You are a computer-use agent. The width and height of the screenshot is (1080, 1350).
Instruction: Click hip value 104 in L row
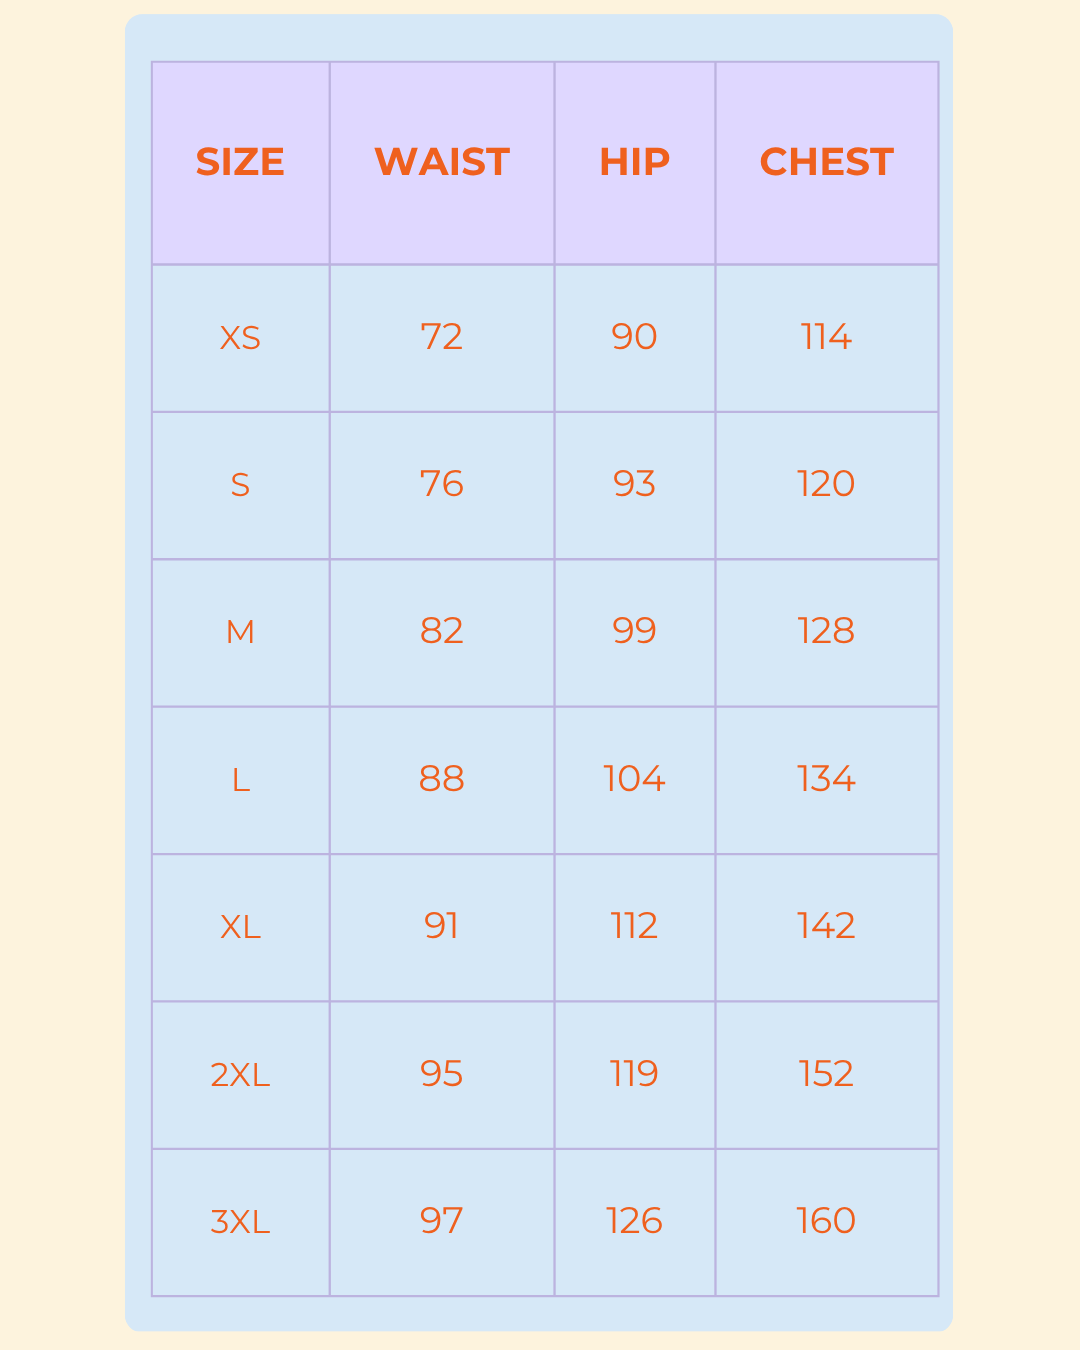[x=634, y=779]
